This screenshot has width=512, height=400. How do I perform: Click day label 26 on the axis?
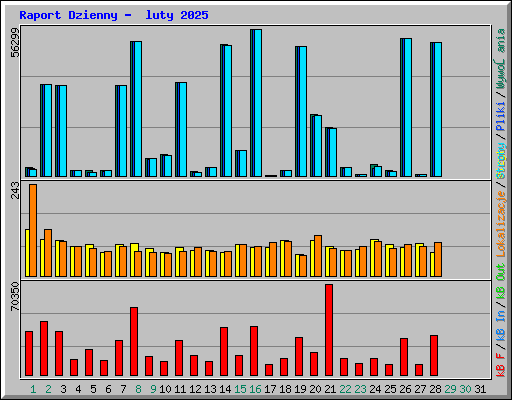click(x=405, y=389)
